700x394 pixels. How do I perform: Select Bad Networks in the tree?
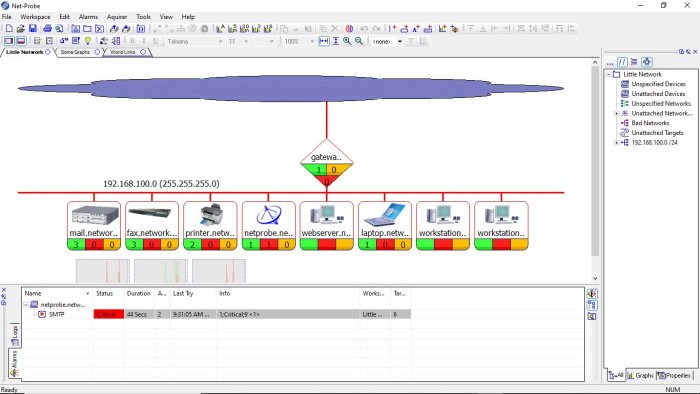(650, 123)
